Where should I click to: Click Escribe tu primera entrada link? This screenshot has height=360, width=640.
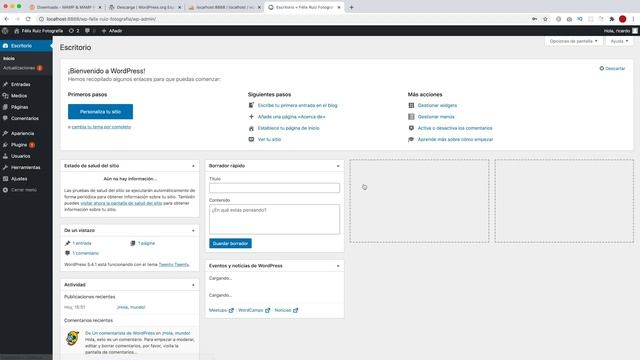tap(298, 105)
